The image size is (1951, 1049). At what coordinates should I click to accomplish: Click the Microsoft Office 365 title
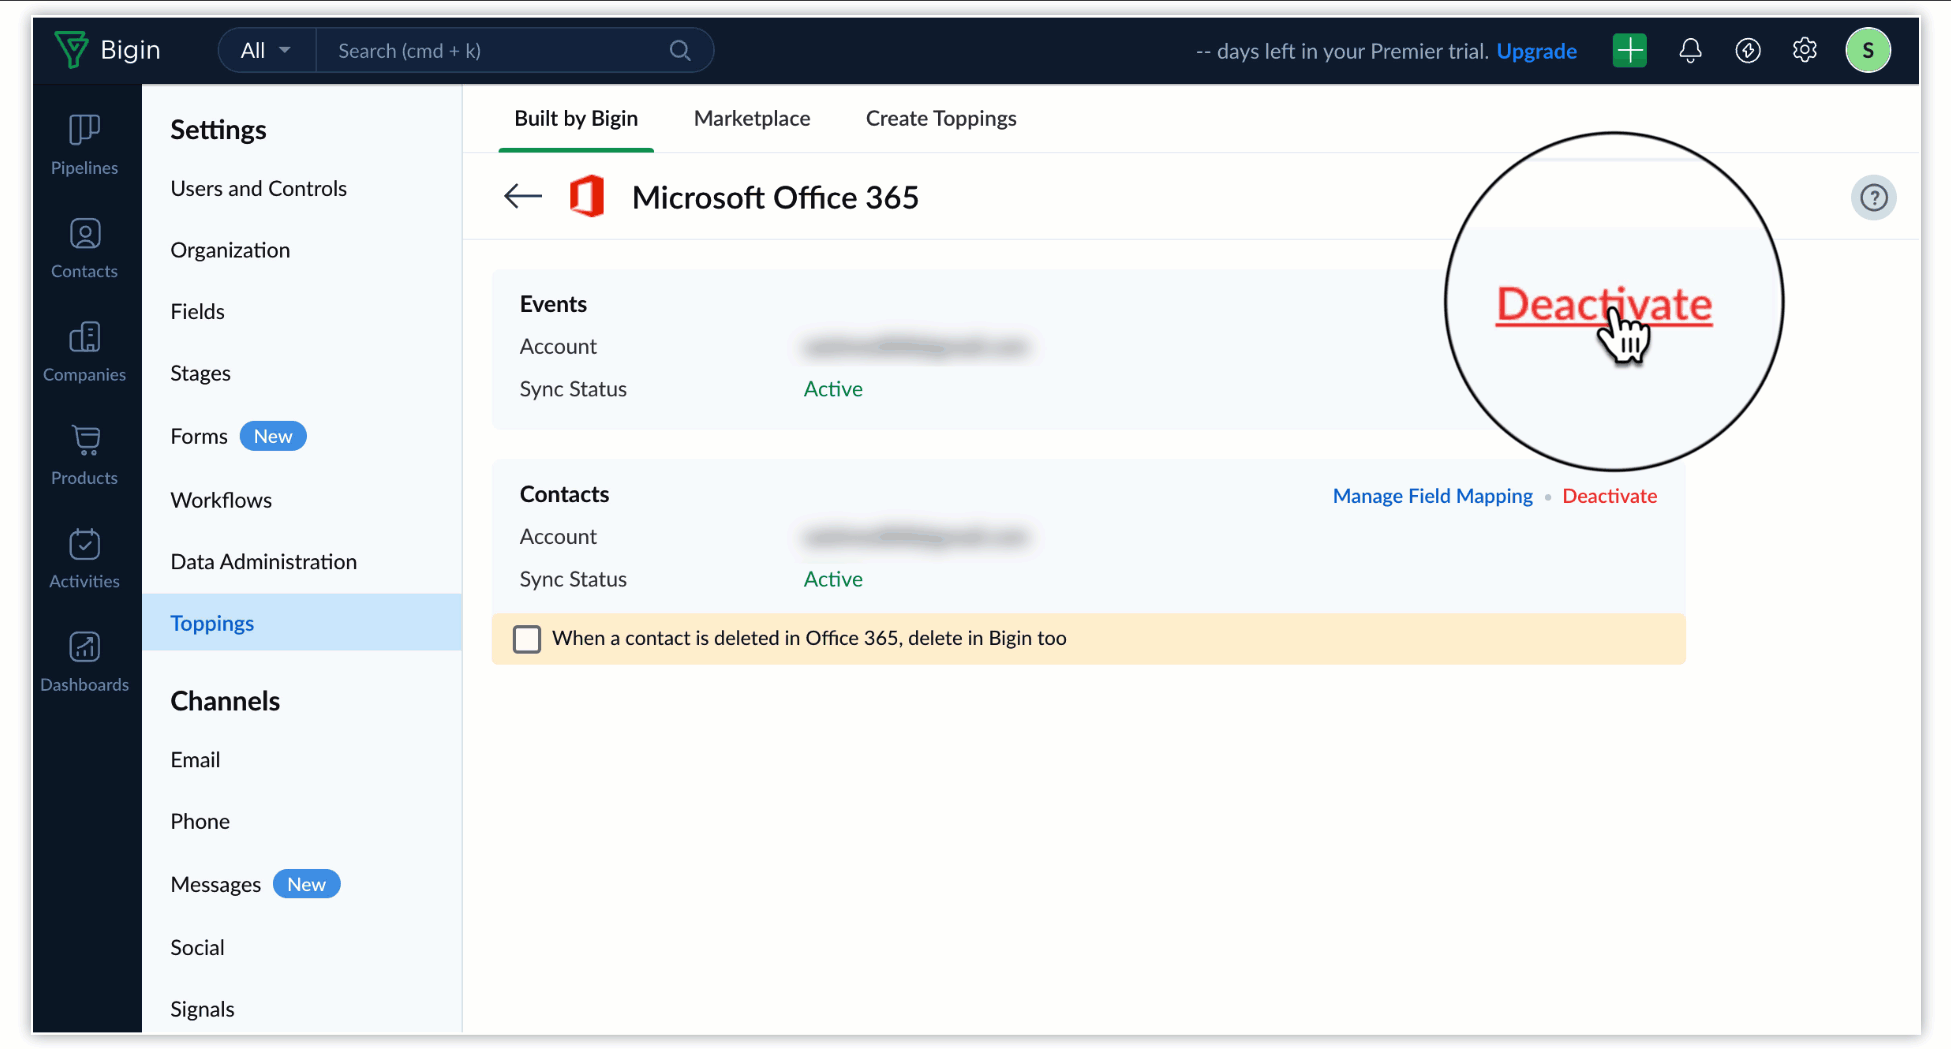tap(775, 197)
